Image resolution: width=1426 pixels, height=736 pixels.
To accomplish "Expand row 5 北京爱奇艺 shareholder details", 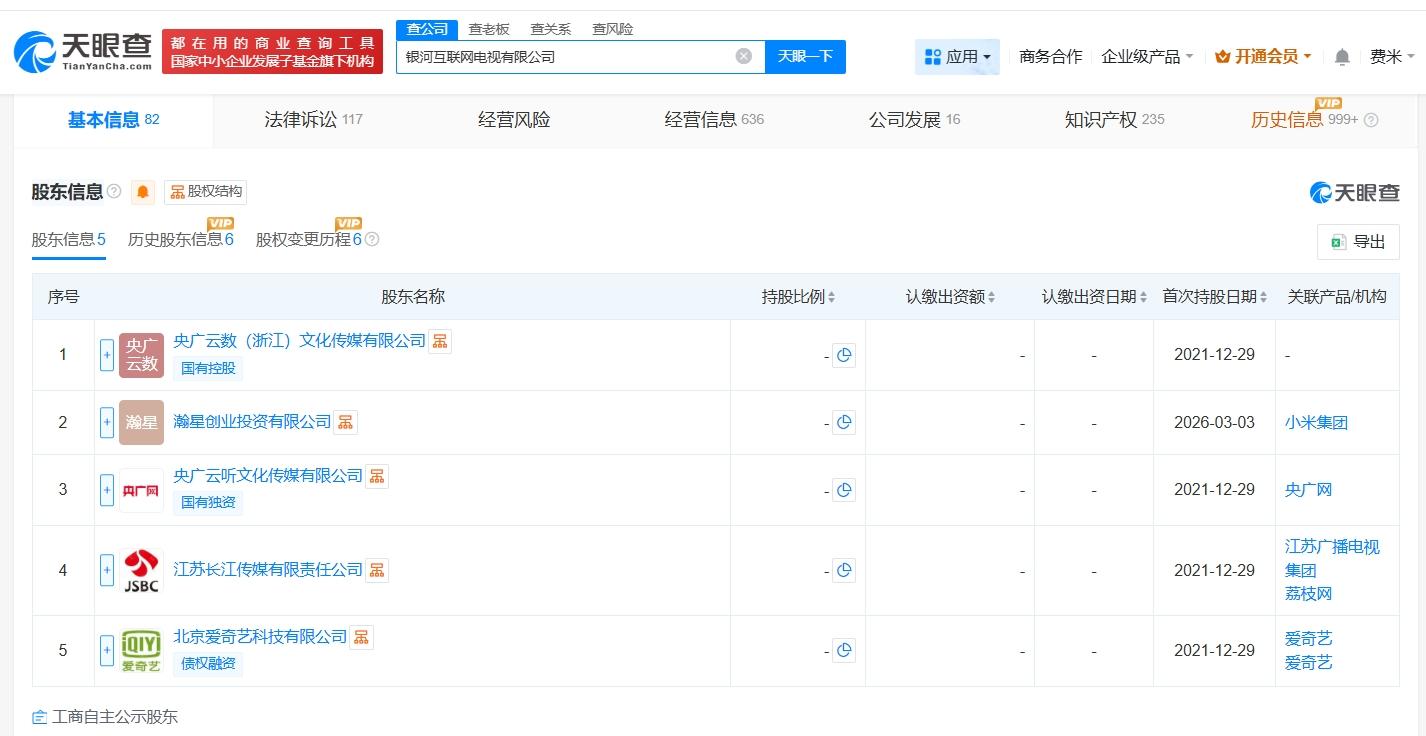I will tap(107, 651).
